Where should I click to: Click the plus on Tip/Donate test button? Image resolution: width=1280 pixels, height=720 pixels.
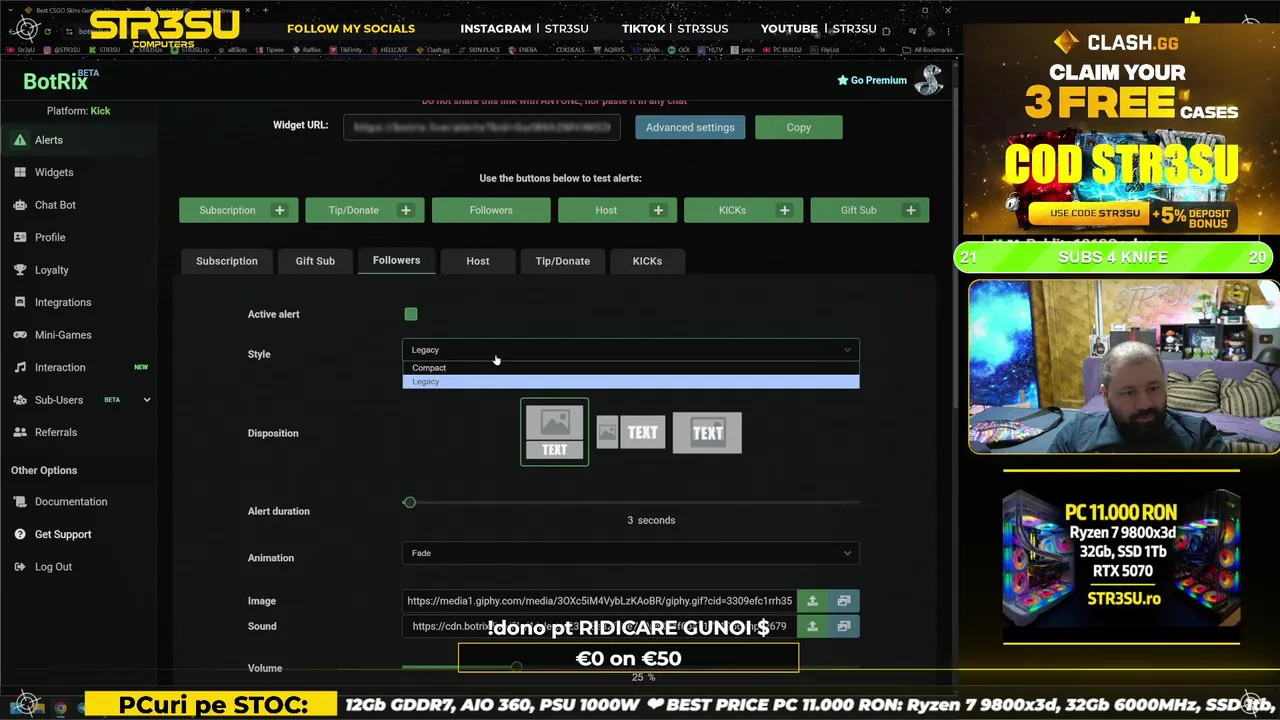(x=406, y=210)
